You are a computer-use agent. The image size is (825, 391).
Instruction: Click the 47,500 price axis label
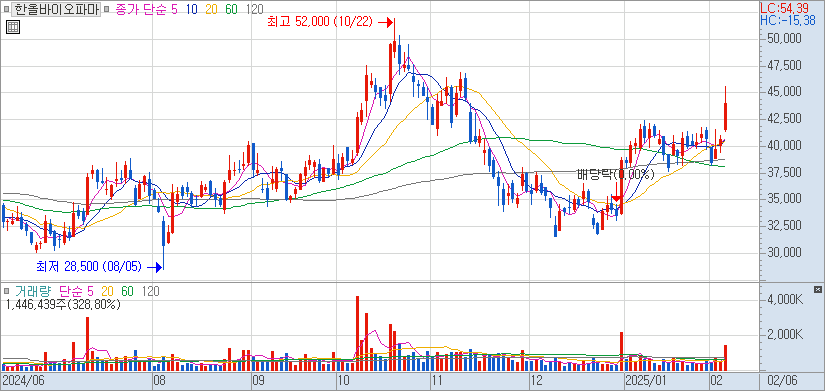coord(784,65)
